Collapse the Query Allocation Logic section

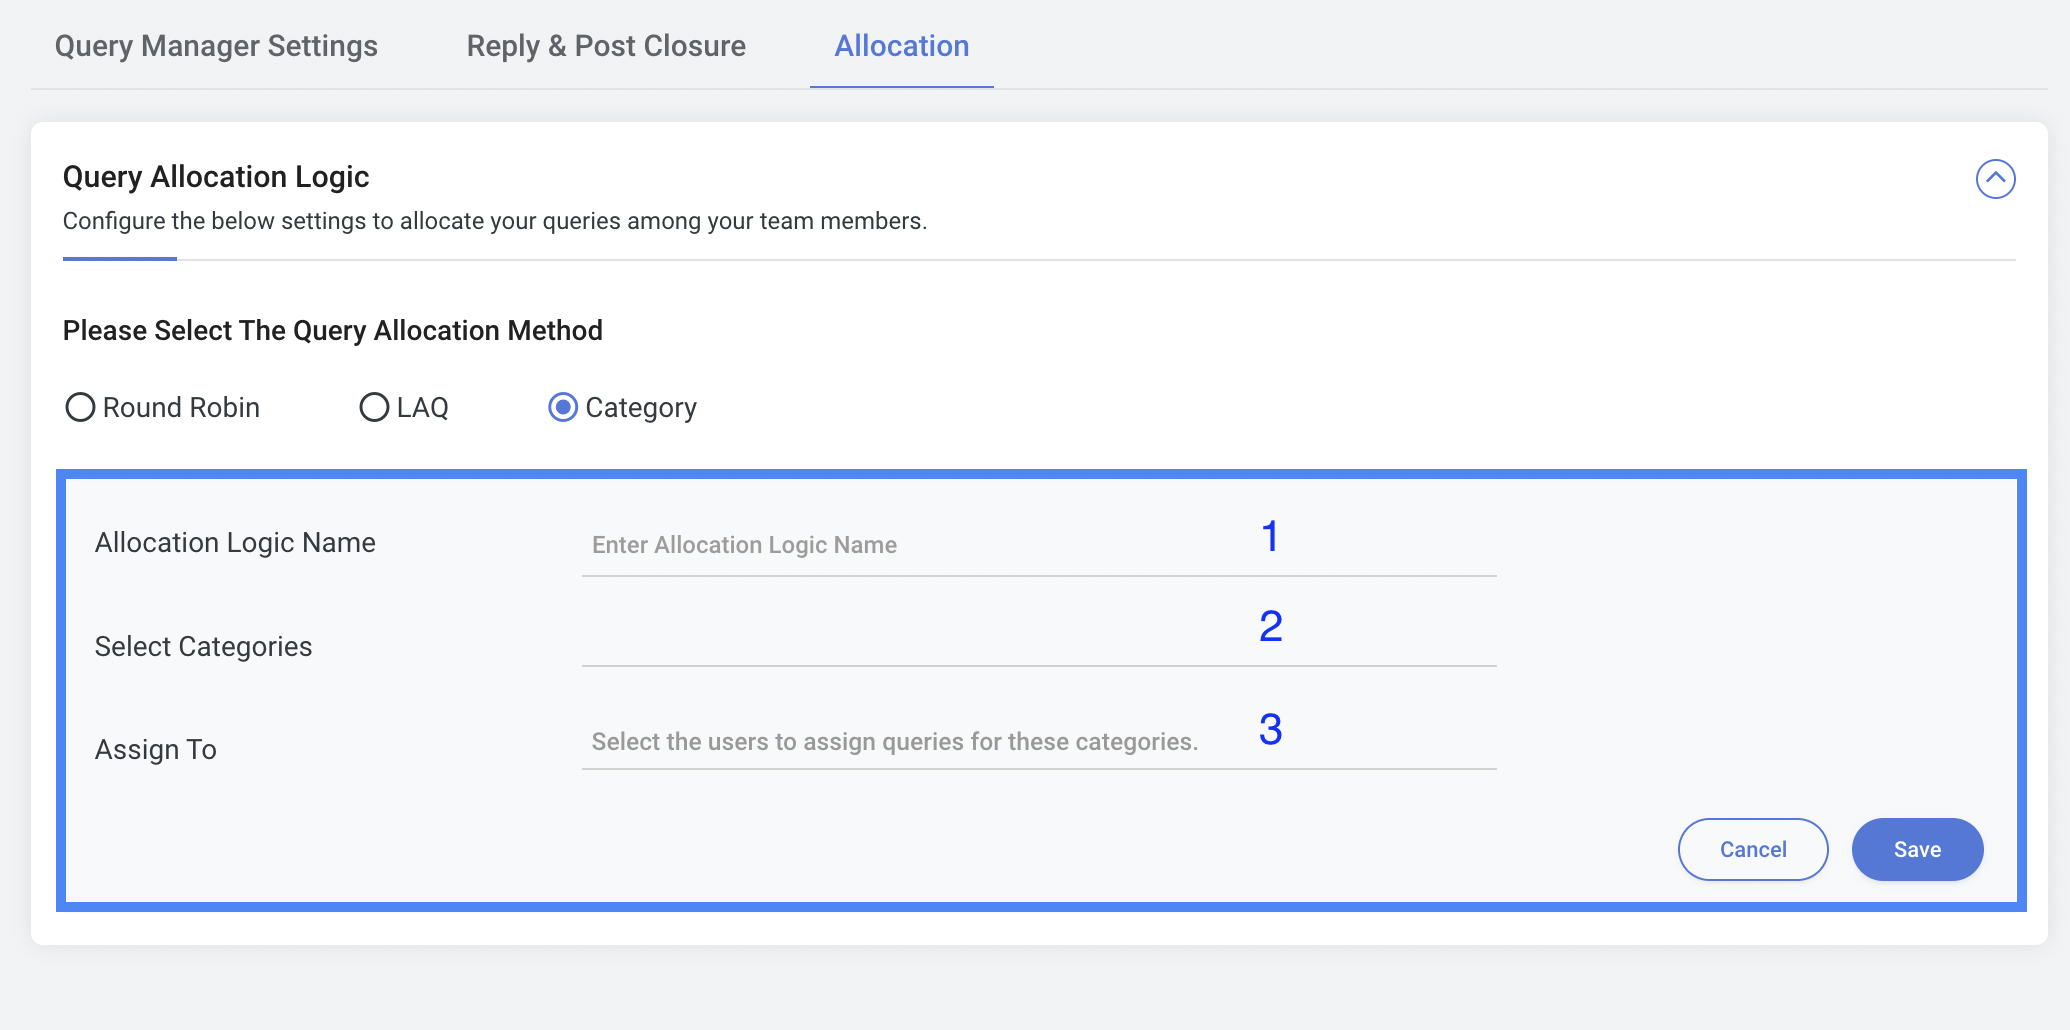coord(1995,179)
